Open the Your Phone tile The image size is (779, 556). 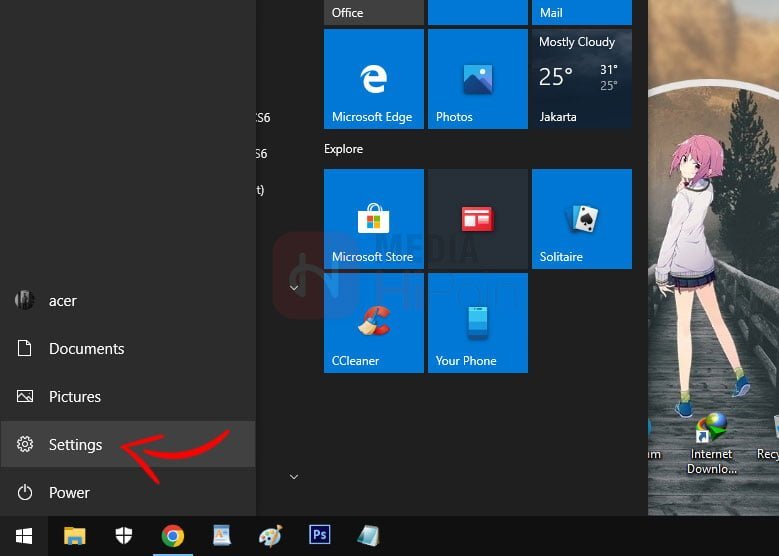(x=477, y=323)
